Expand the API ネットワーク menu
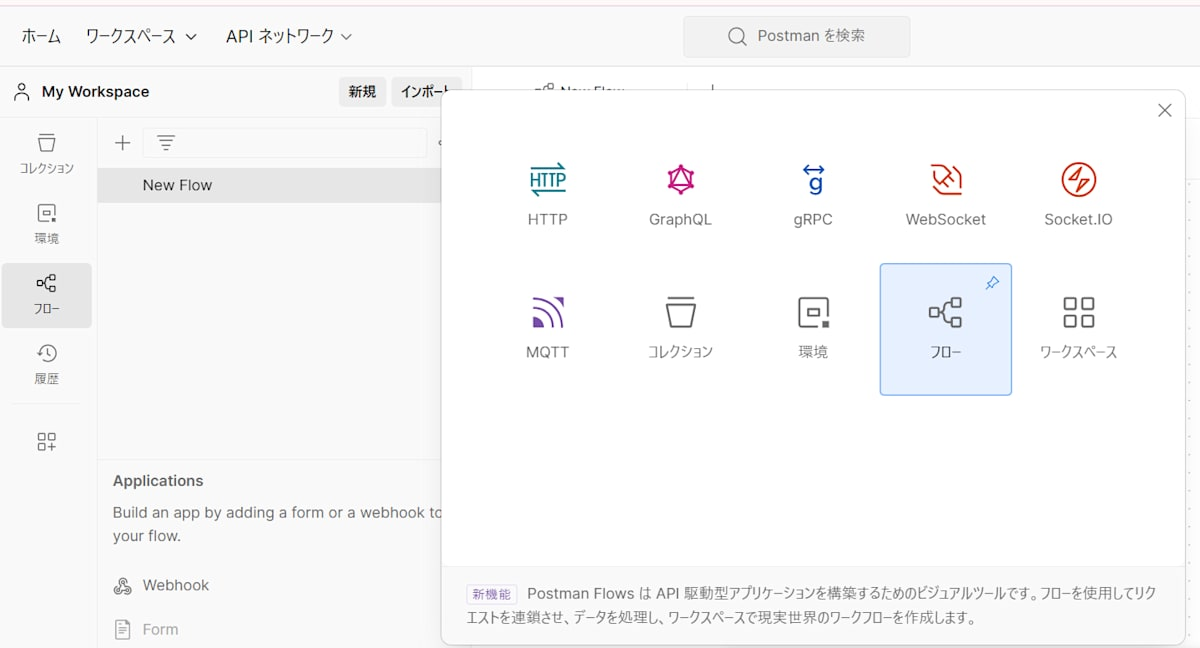This screenshot has width=1200, height=648. 289,36
